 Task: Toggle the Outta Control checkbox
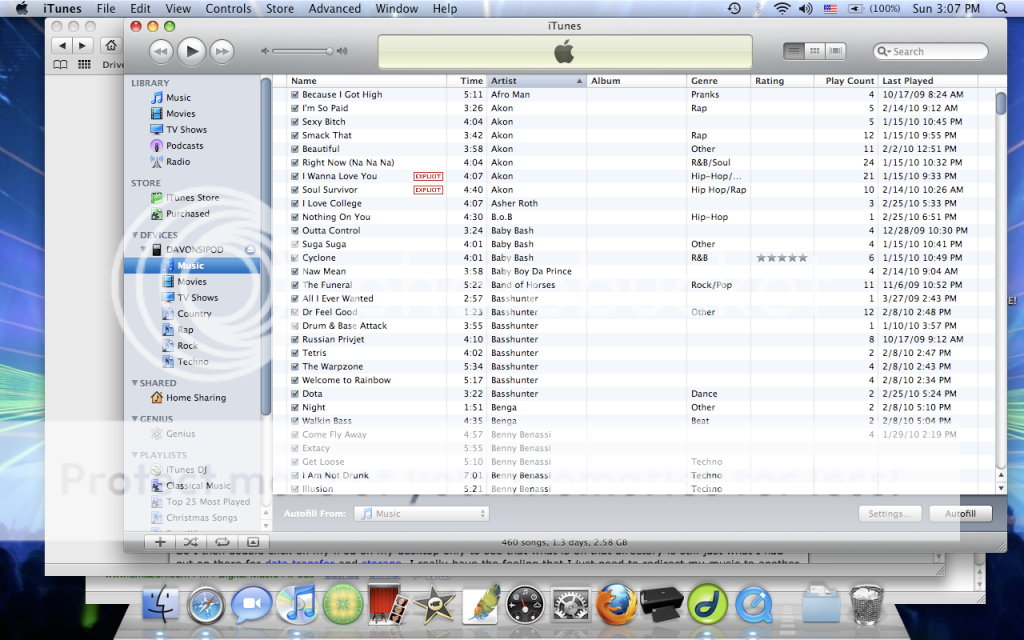[x=295, y=231]
